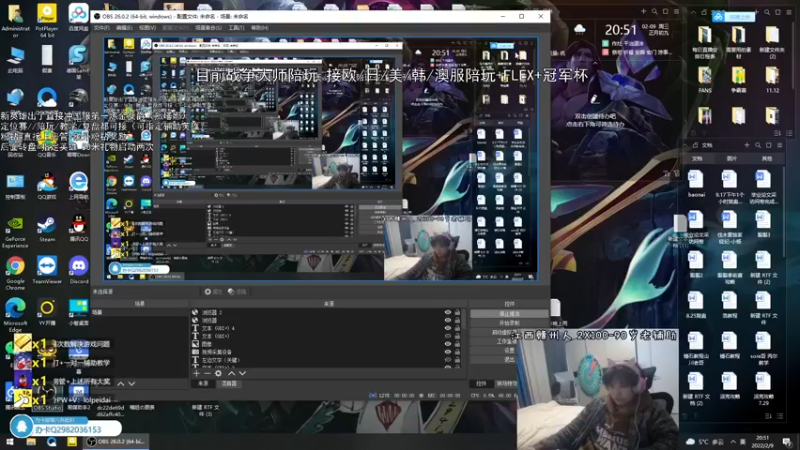Image resolution: width=800 pixels, height=450 pixels.
Task: Remove selected source with the minus icon
Action: (207, 373)
